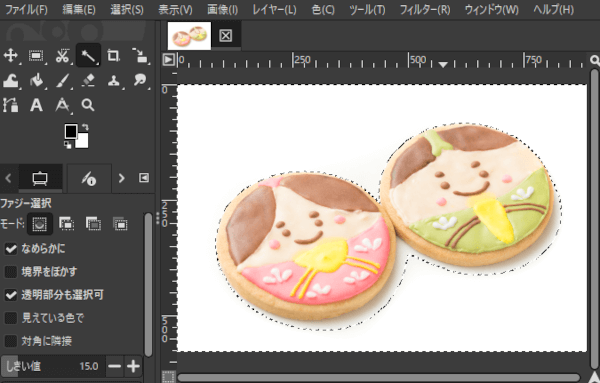Select the Paintbrush tool
600x383 pixels.
(x=62, y=81)
